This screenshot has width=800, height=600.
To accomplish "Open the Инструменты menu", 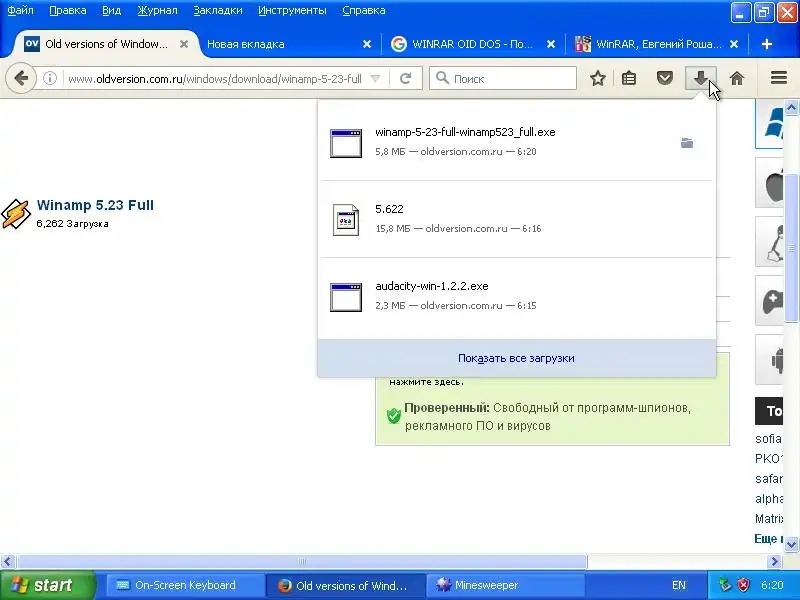I will [x=292, y=11].
